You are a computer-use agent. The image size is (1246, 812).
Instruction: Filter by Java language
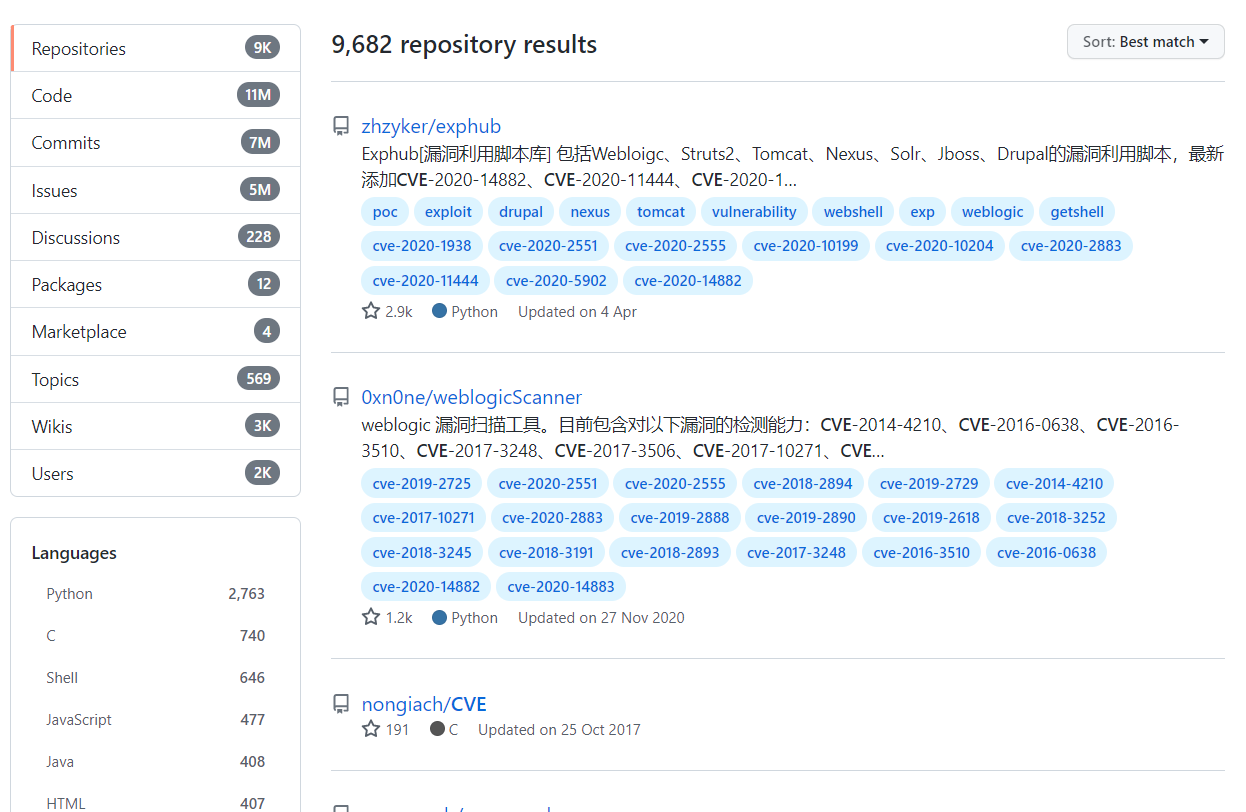155,761
